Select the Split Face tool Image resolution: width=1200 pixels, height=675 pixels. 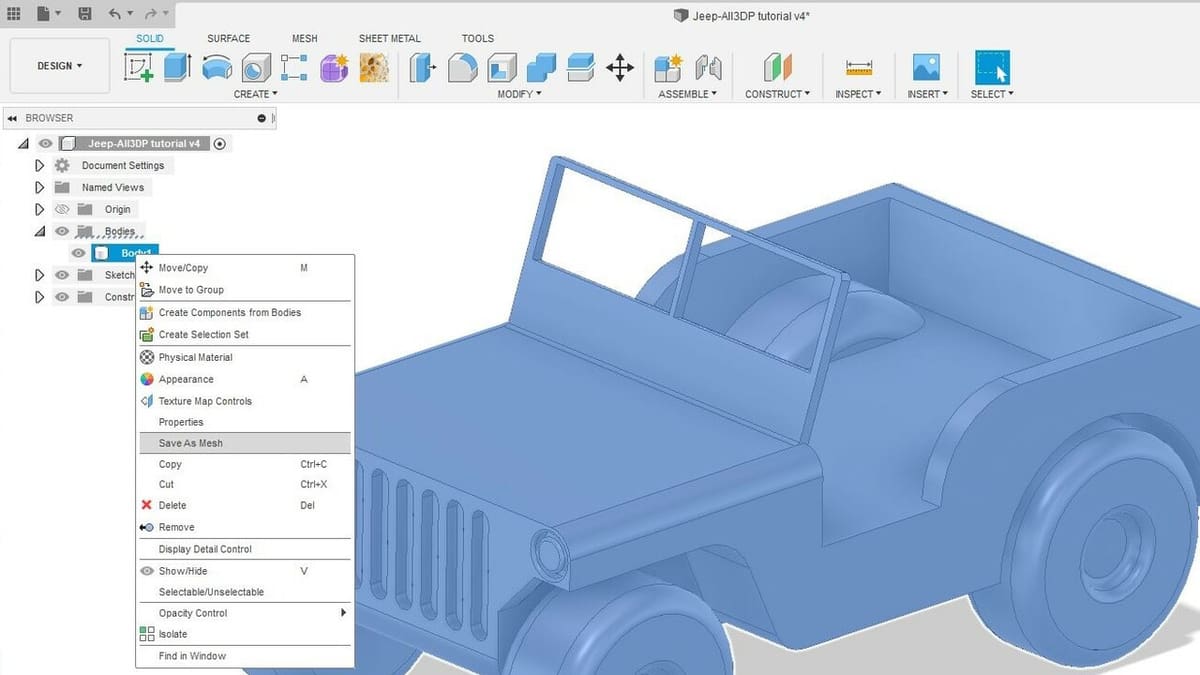point(580,68)
